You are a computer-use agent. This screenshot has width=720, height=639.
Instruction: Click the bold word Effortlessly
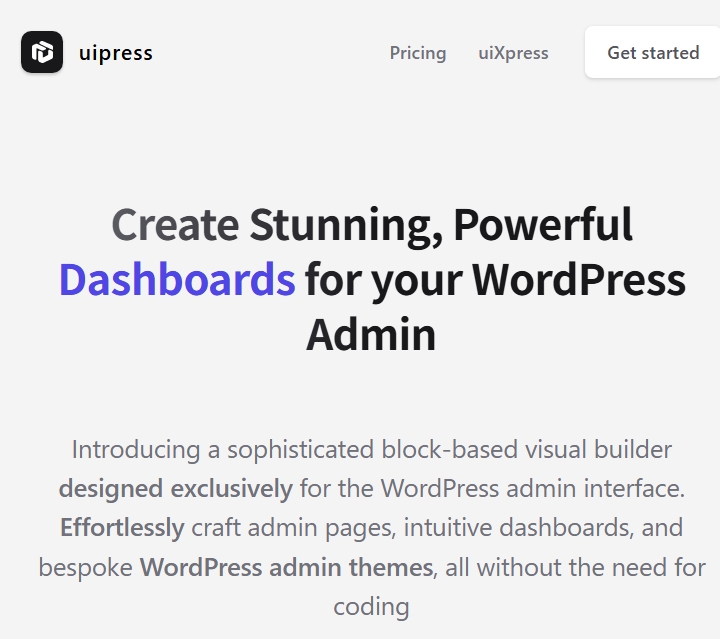click(x=122, y=527)
